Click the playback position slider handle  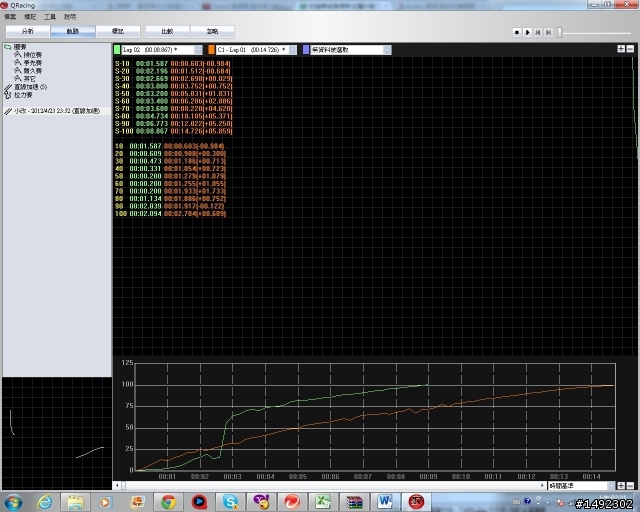pyautogui.click(x=560, y=32)
